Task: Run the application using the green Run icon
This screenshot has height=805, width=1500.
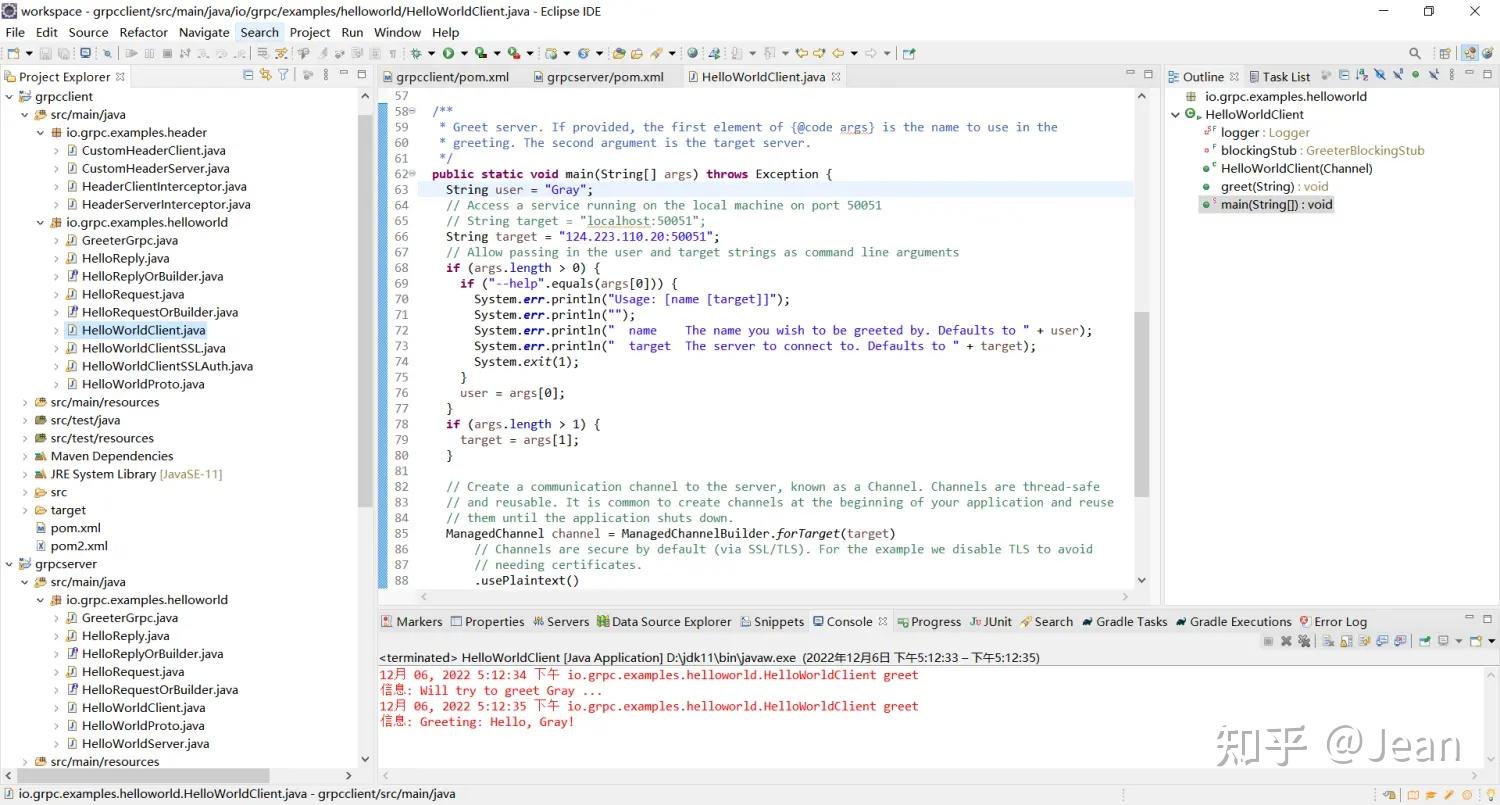Action: click(x=447, y=53)
